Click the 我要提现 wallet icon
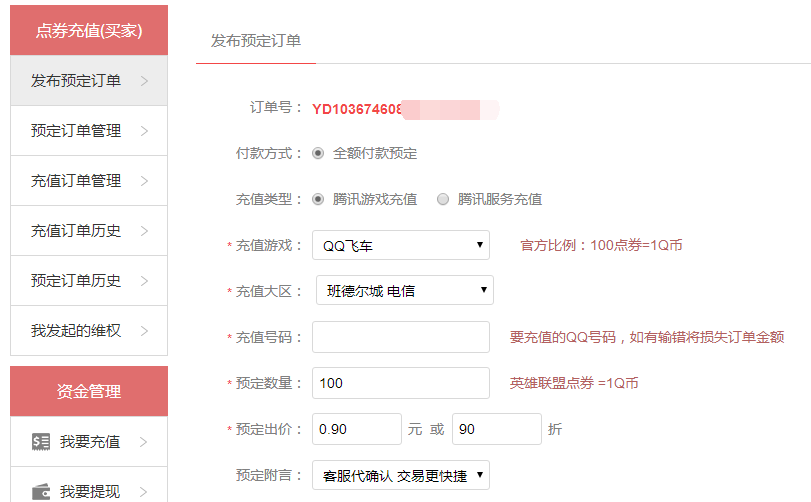The image size is (811, 502). pyautogui.click(x=41, y=491)
